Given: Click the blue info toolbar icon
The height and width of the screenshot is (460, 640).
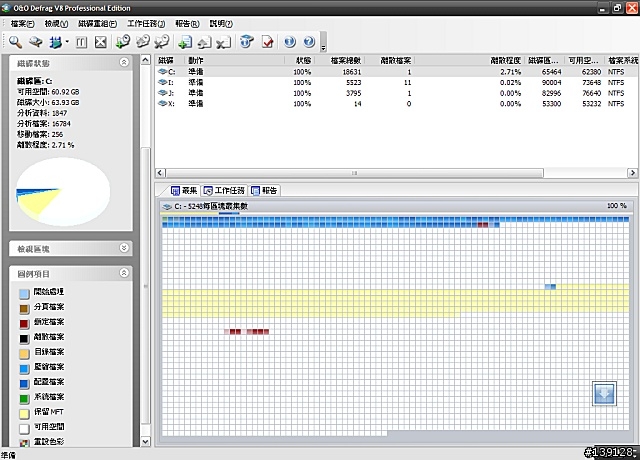Looking at the screenshot, I should tap(290, 42).
